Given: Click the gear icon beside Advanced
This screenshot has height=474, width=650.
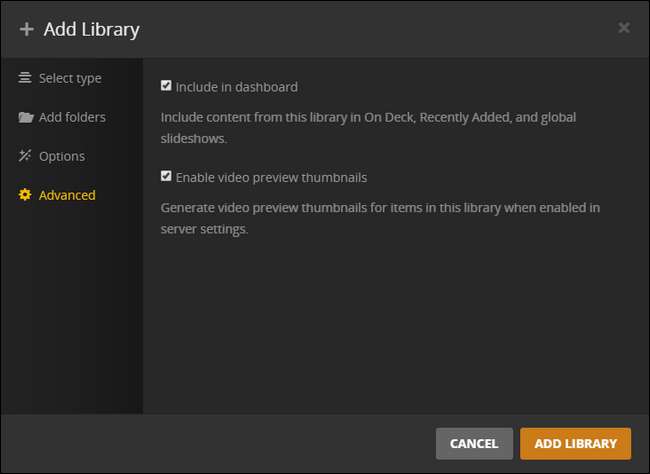Looking at the screenshot, I should tap(25, 195).
